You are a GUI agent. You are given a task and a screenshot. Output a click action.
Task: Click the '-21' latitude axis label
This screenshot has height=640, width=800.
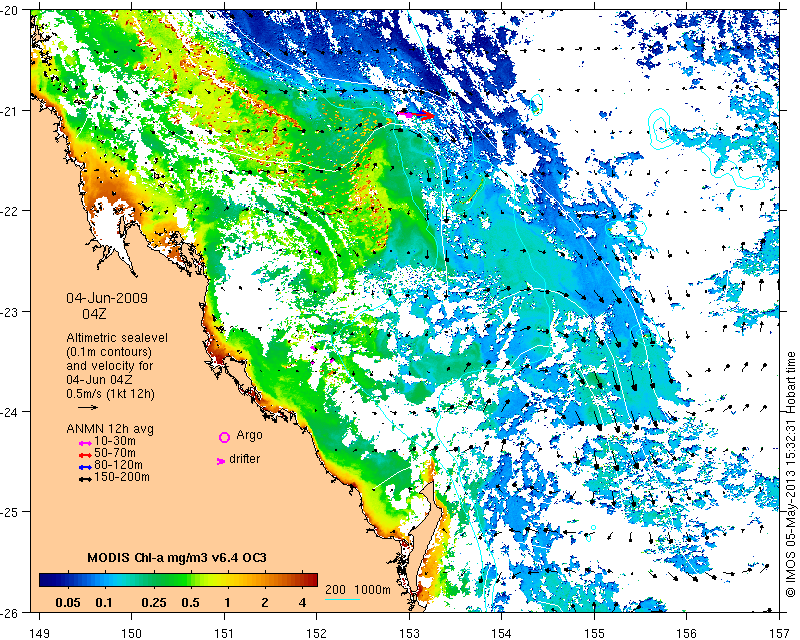(8, 110)
